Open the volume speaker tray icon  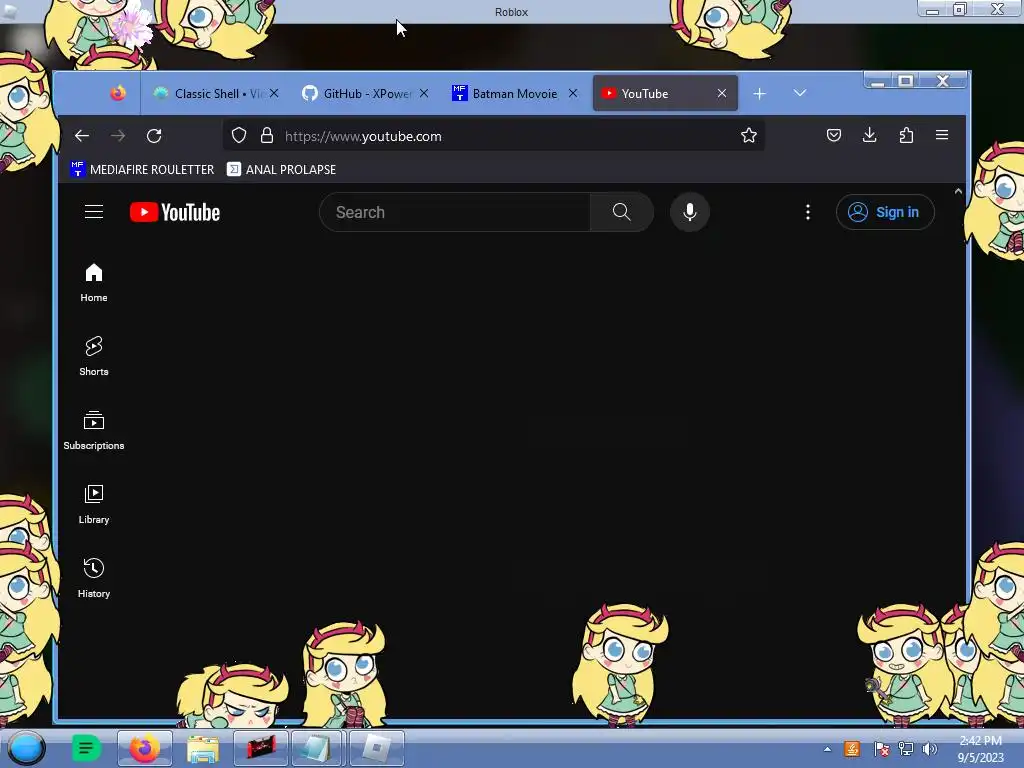[x=929, y=749]
